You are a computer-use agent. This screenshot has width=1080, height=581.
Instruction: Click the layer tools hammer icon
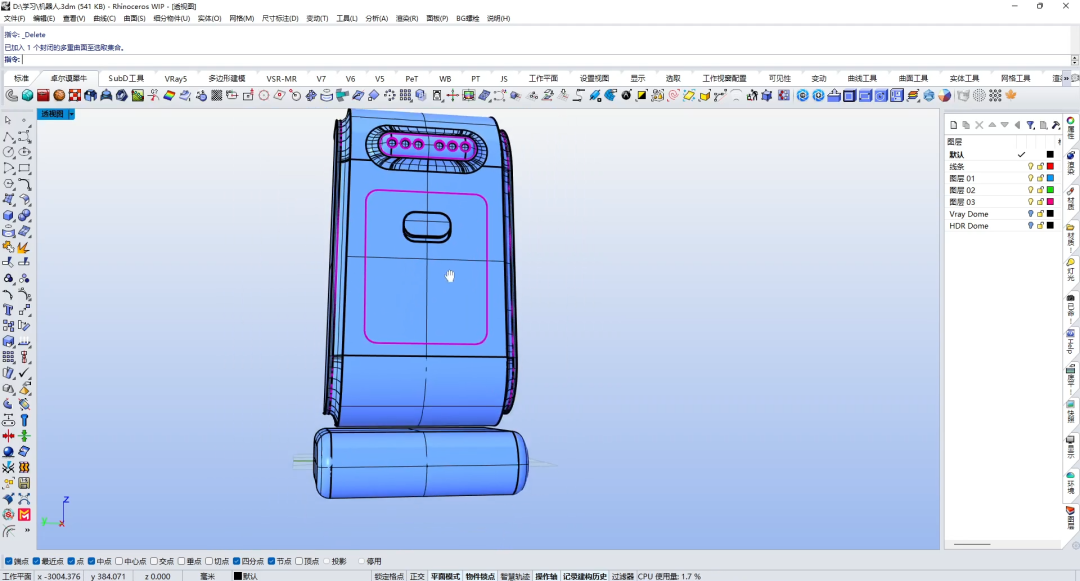coord(1056,125)
